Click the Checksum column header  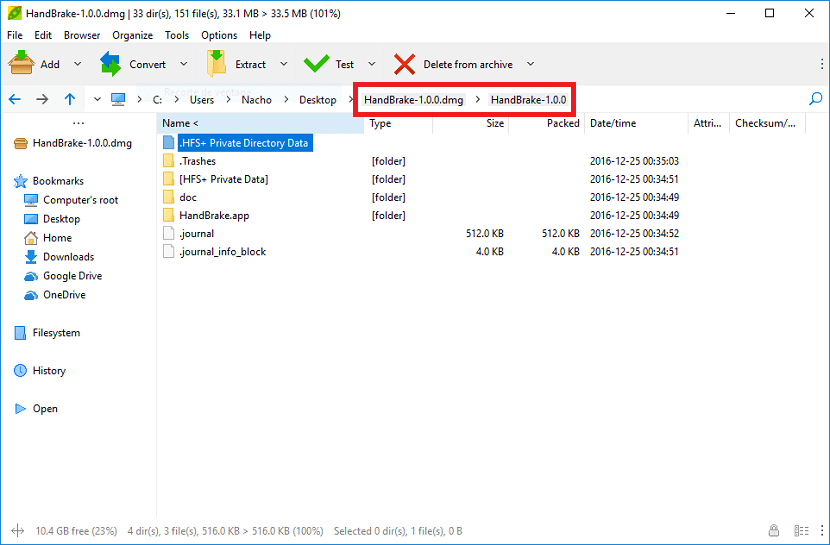[767, 123]
